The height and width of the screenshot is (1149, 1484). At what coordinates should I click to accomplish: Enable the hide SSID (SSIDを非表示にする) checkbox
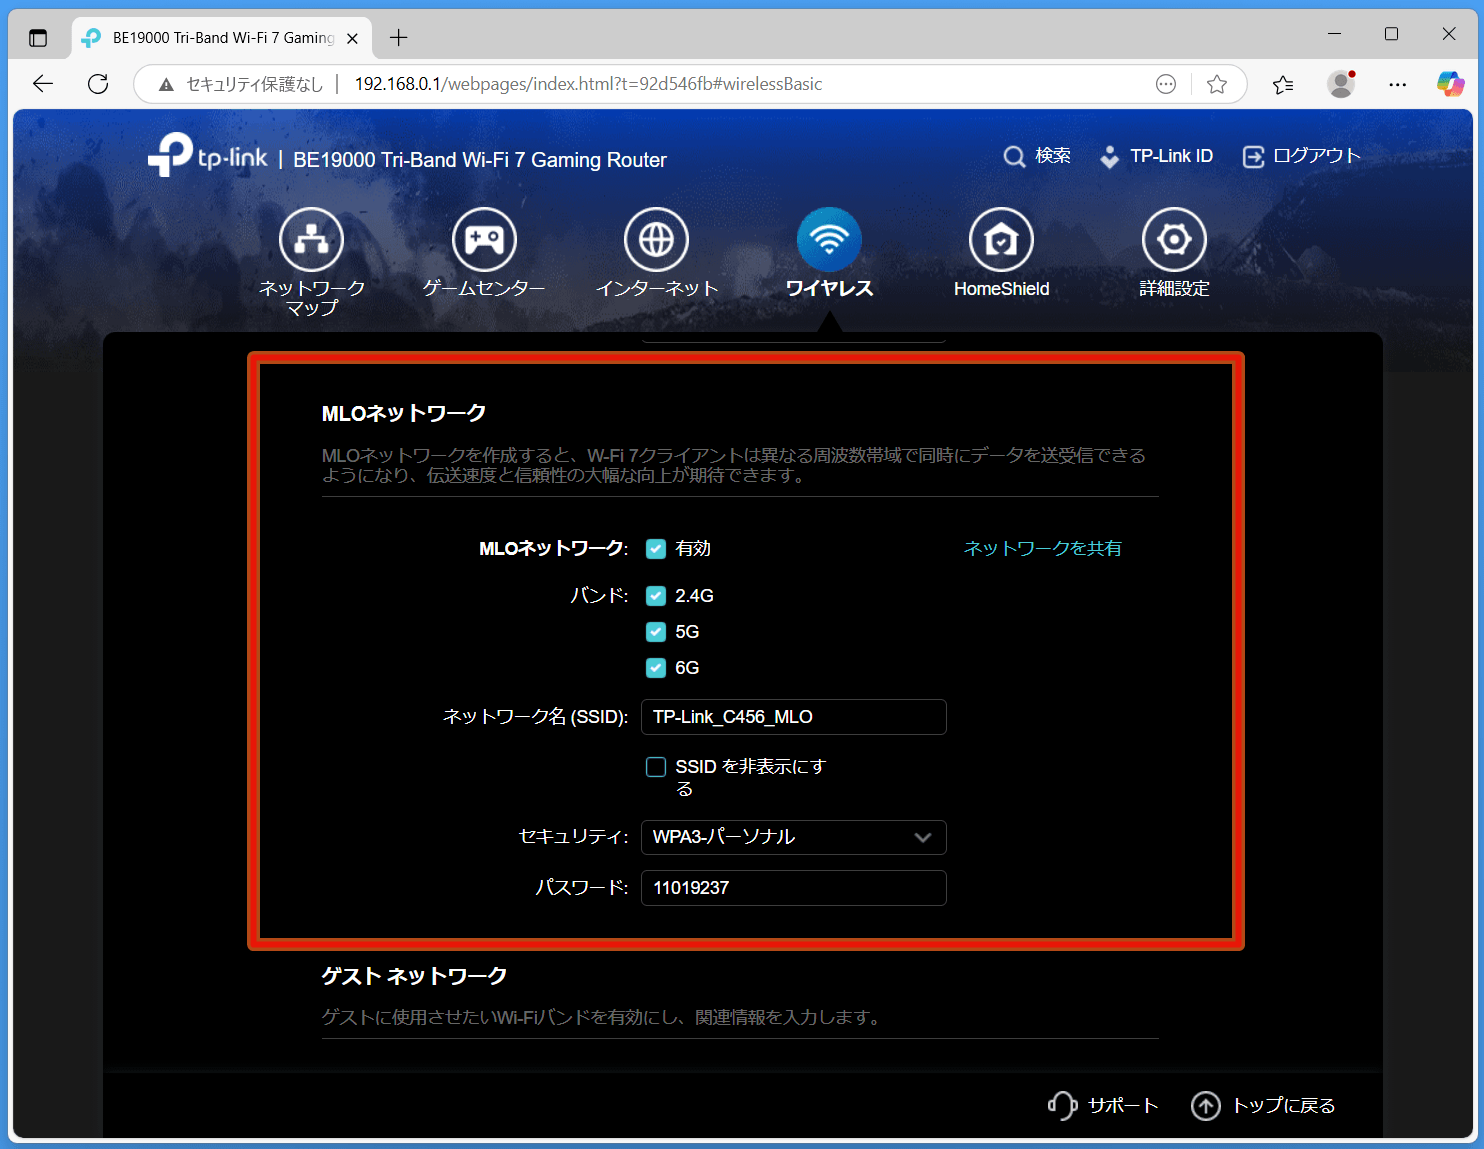pyautogui.click(x=656, y=767)
